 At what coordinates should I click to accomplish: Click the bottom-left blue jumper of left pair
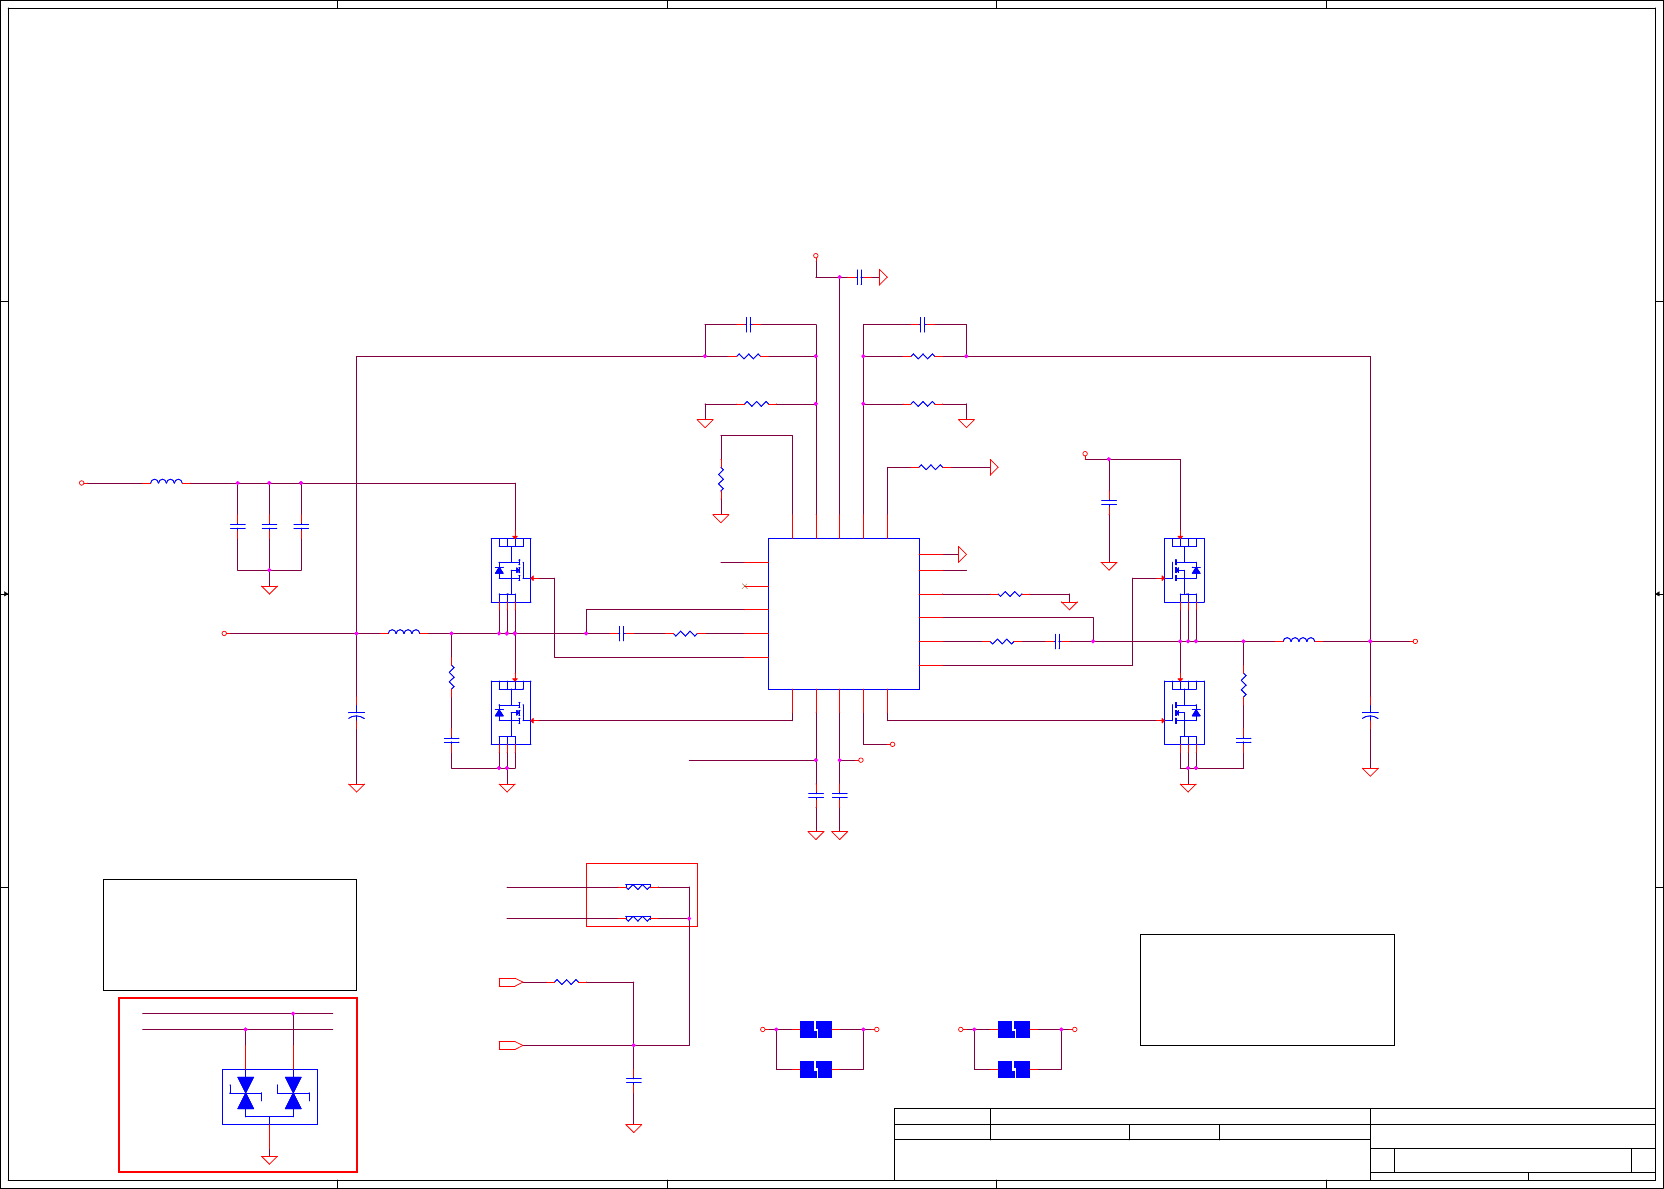816,1069
